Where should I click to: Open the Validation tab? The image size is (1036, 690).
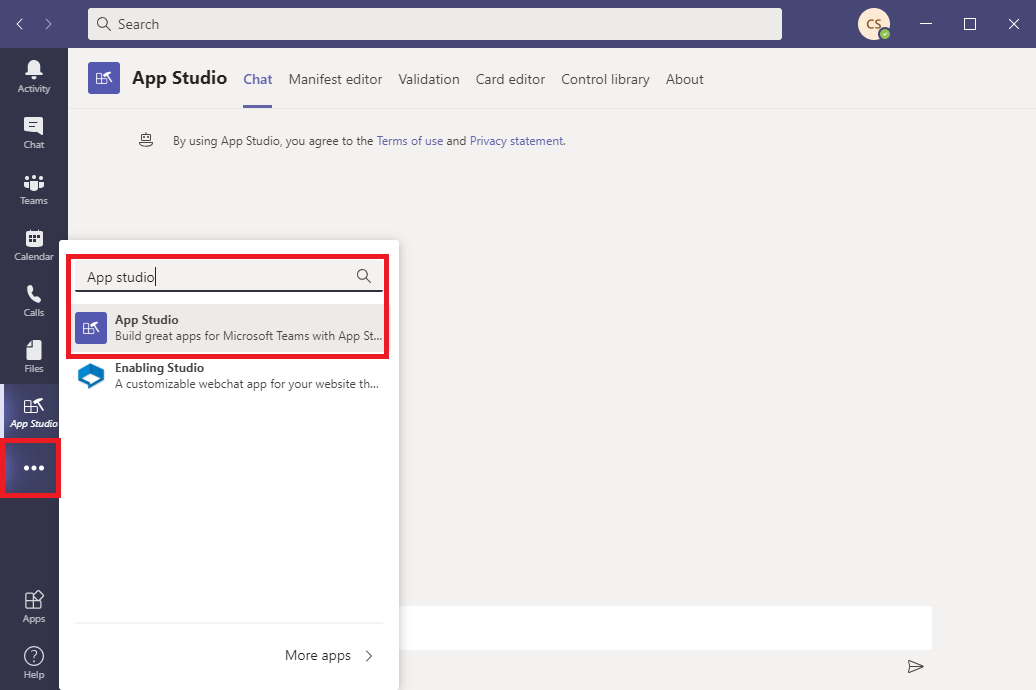[429, 79]
